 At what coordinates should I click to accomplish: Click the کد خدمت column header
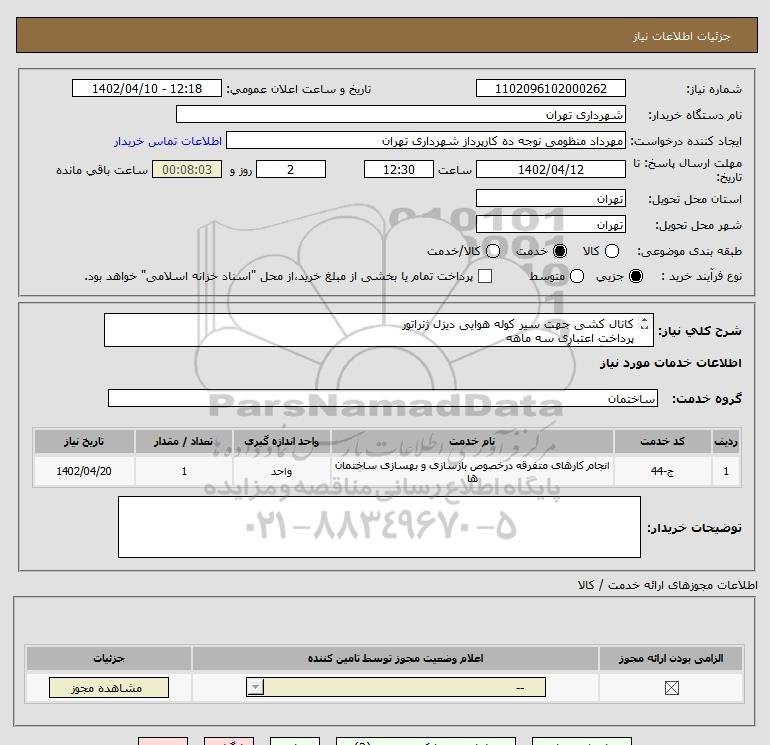[662, 441]
